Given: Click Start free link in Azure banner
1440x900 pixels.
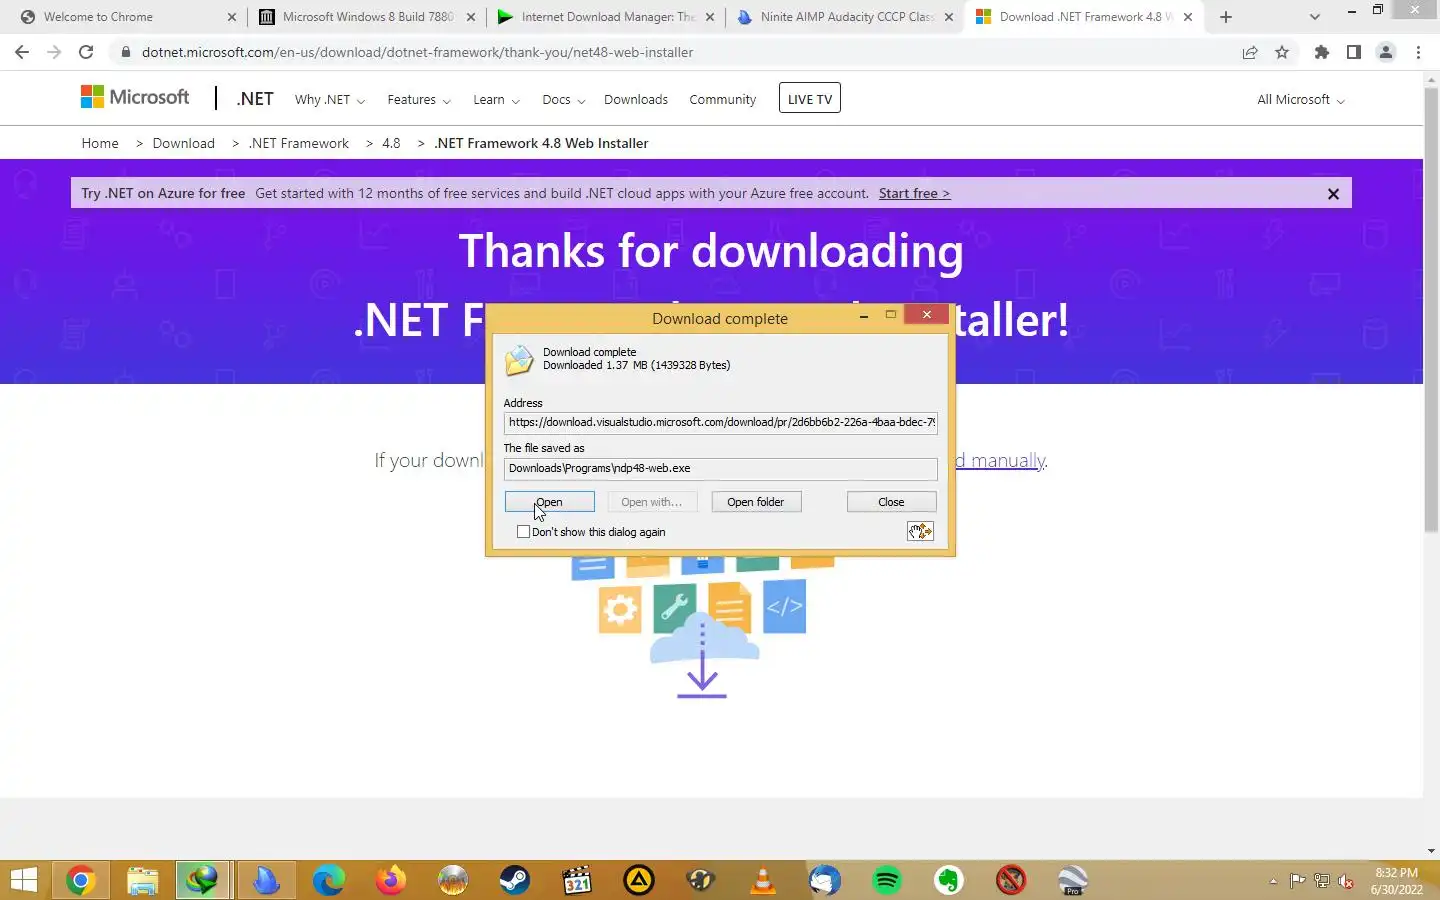Looking at the screenshot, I should (914, 193).
